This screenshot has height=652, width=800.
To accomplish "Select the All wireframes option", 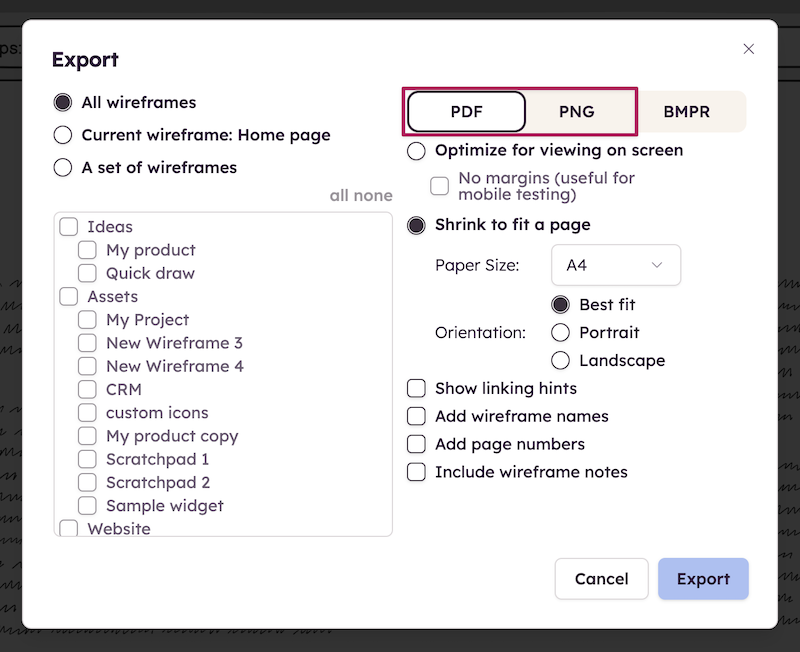I will [63, 102].
